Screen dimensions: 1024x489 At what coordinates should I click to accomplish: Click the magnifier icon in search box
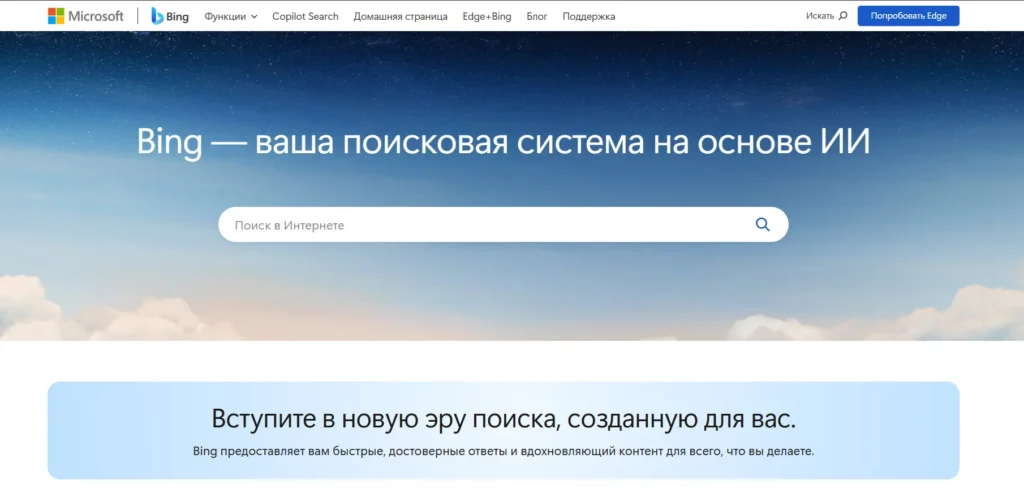click(762, 225)
